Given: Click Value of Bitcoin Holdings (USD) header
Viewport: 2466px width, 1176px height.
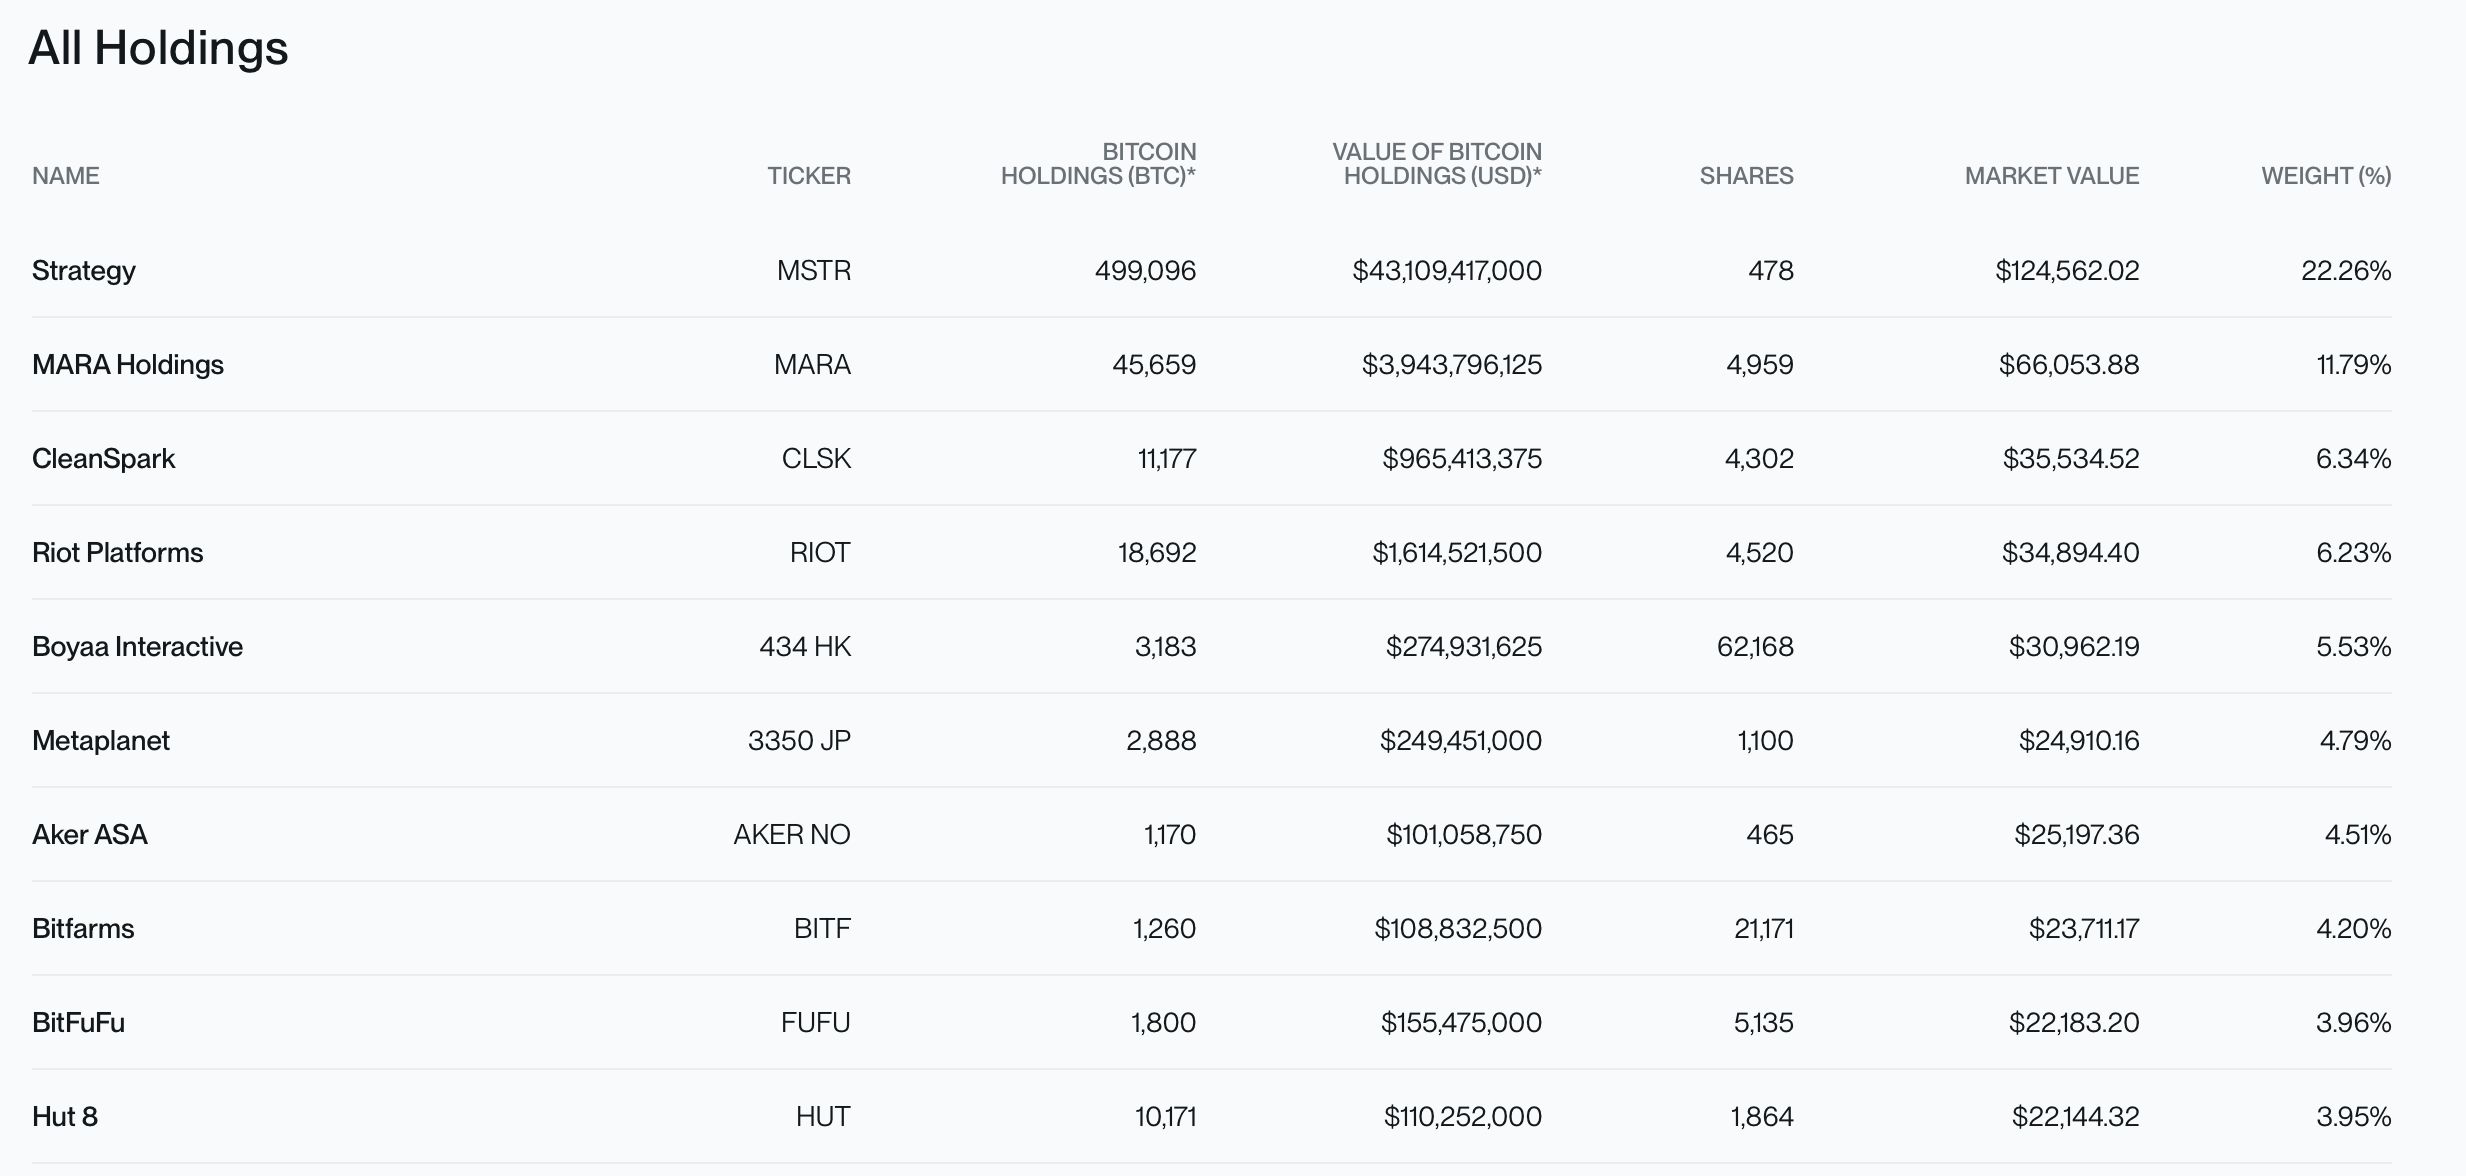Looking at the screenshot, I should [x=1437, y=164].
